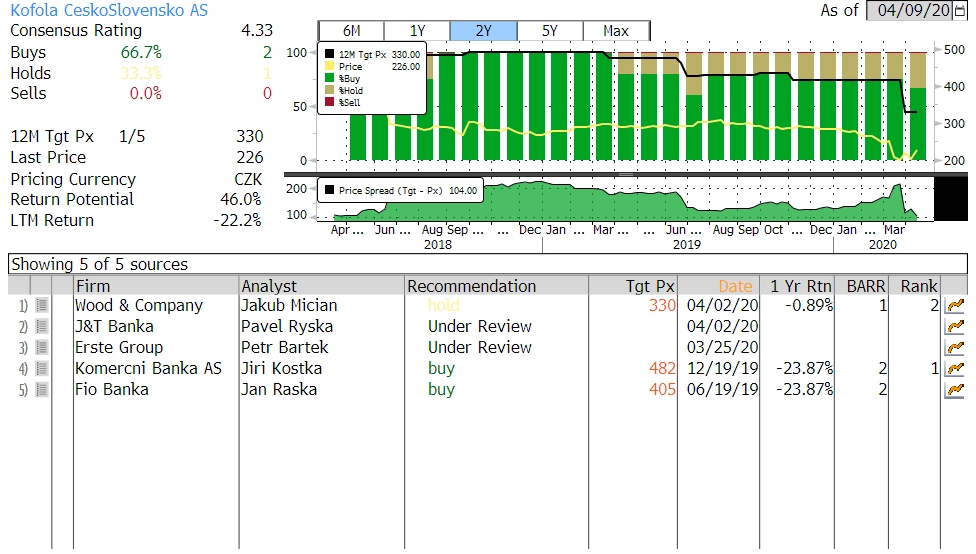Viewport: 976px width, 554px height.
Task: Open chart icon for Wood & Company row
Action: 954,306
